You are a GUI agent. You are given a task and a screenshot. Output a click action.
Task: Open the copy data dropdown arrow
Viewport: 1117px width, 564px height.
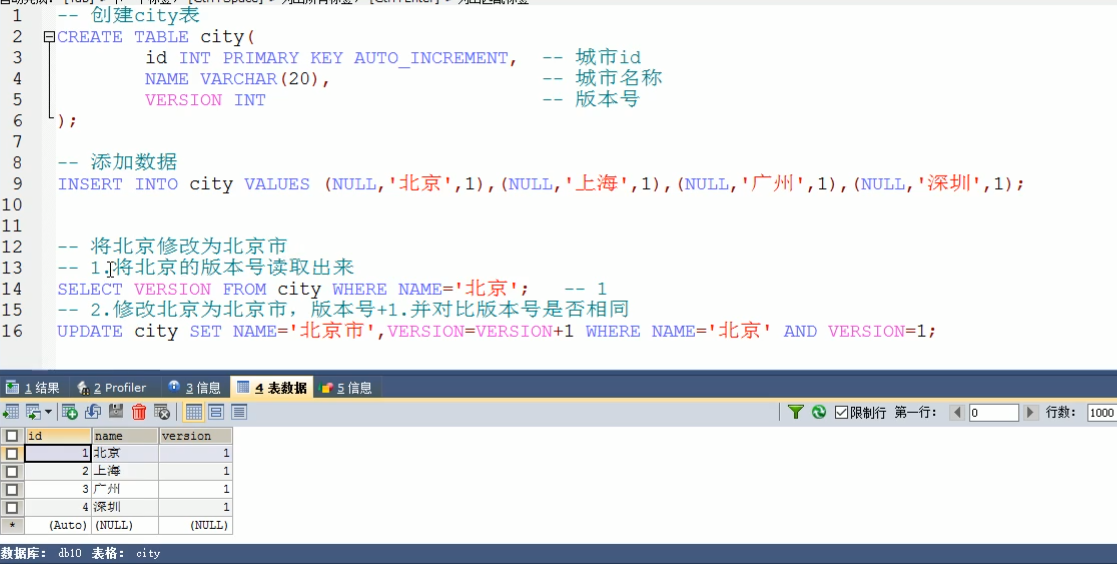click(48, 412)
